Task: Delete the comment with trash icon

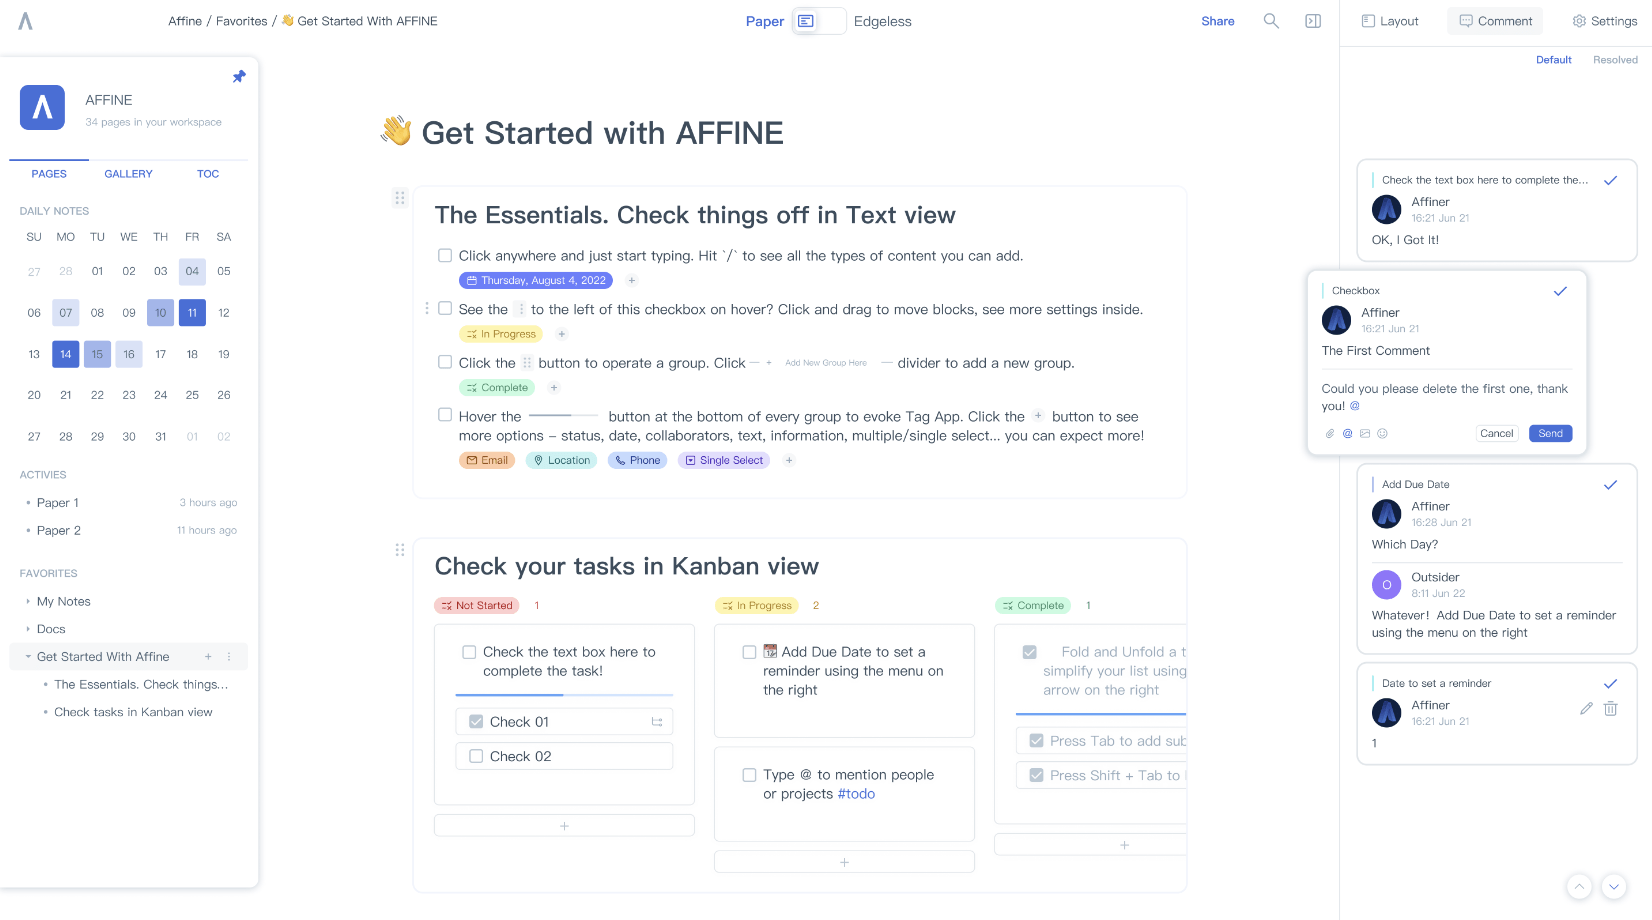Action: pos(1610,708)
